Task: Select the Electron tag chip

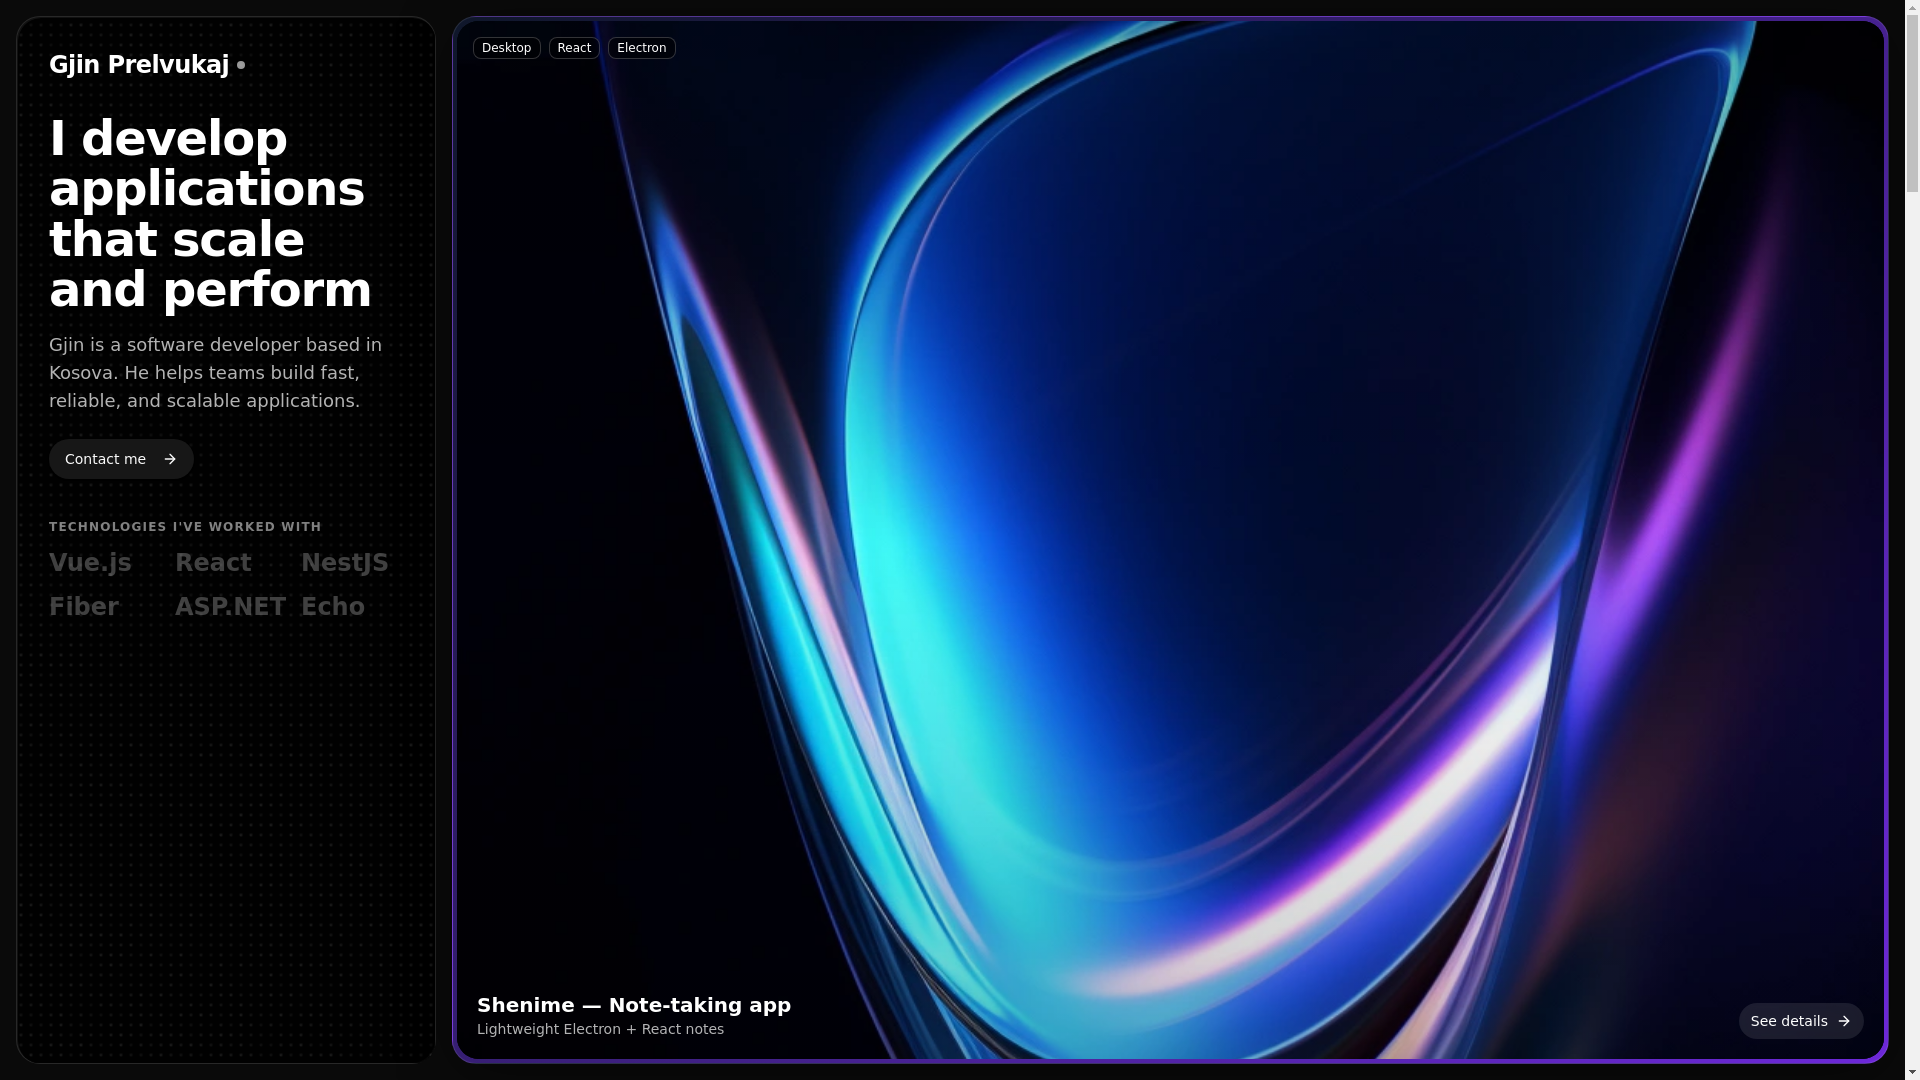Action: click(x=641, y=48)
